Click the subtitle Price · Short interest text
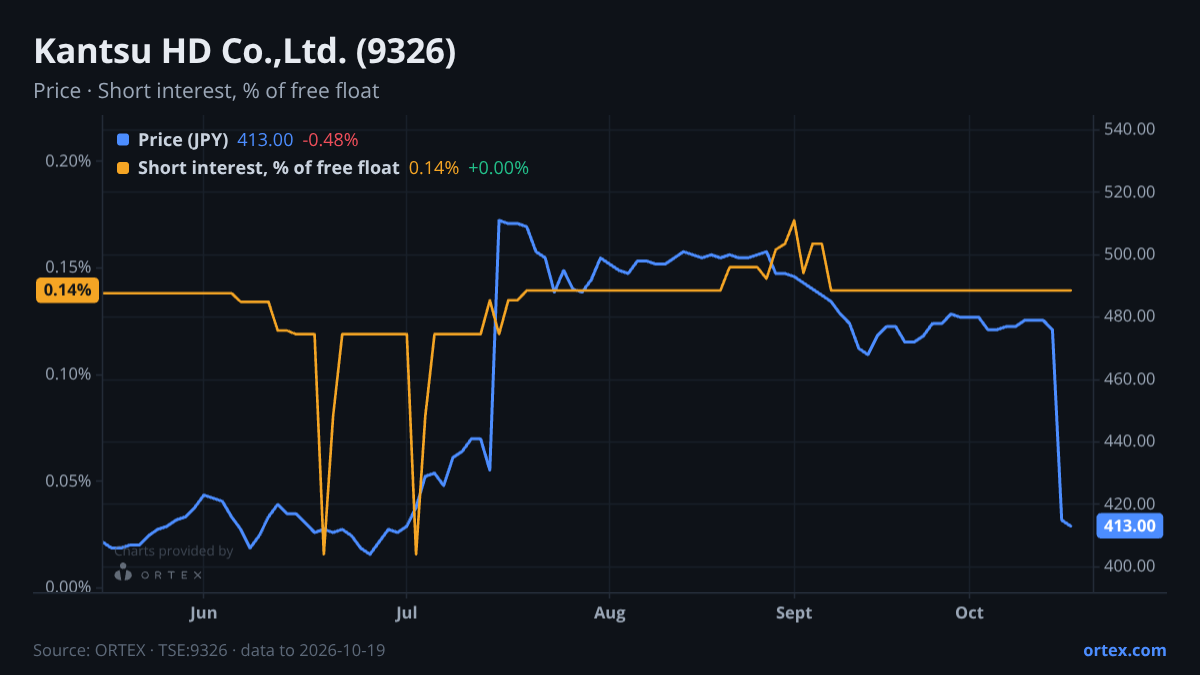1200x675 pixels. (x=206, y=91)
